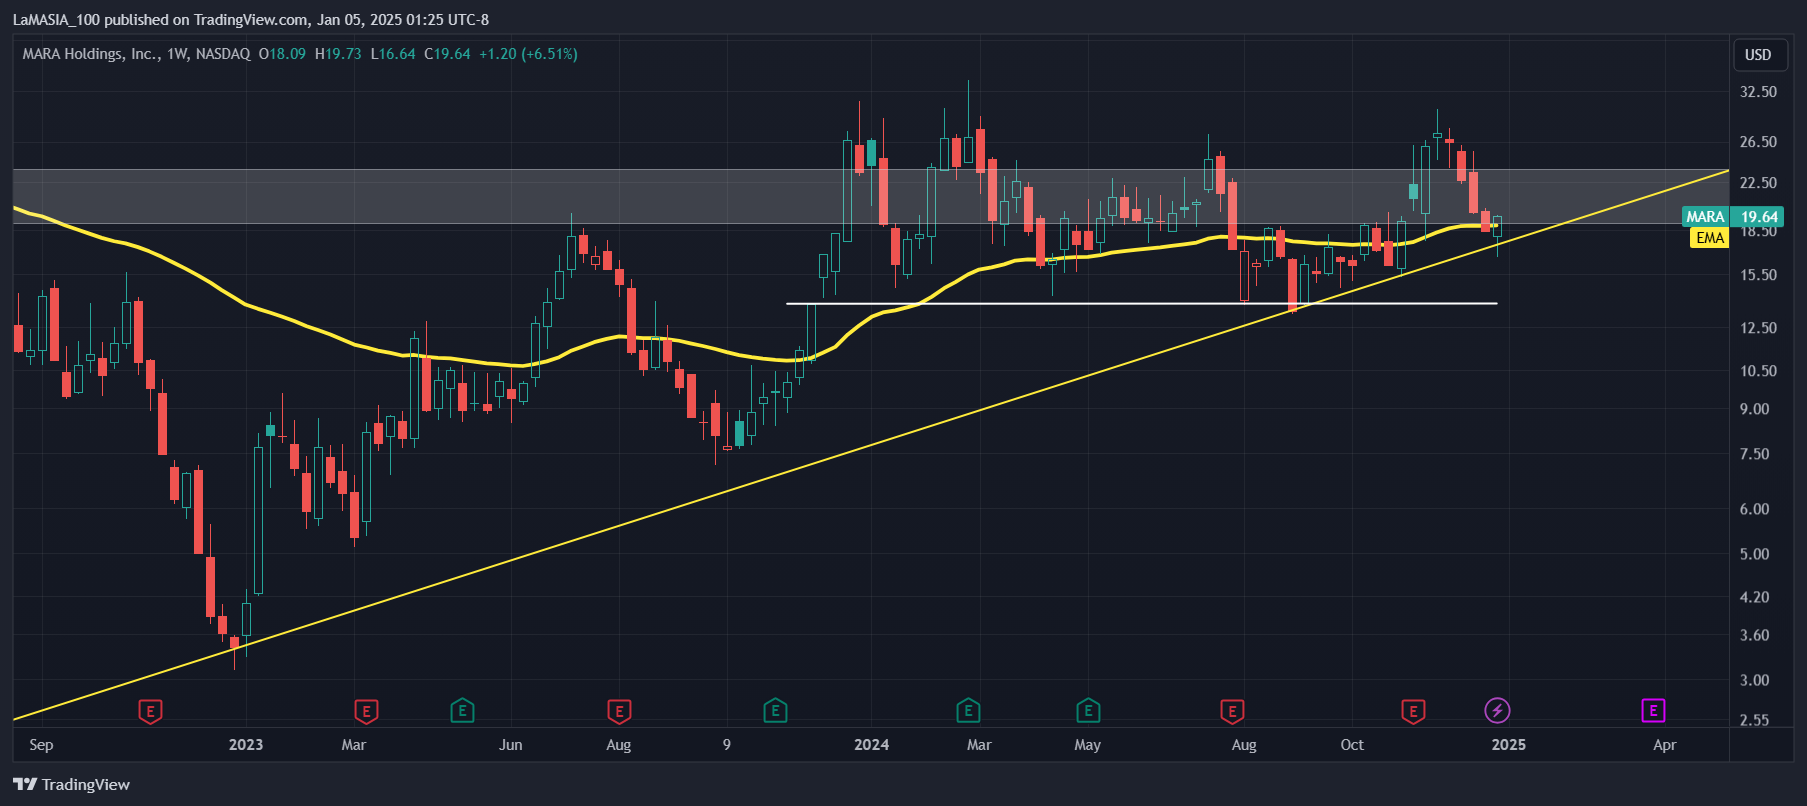Click the Jun label on time axis
The image size is (1807, 806).
point(510,745)
